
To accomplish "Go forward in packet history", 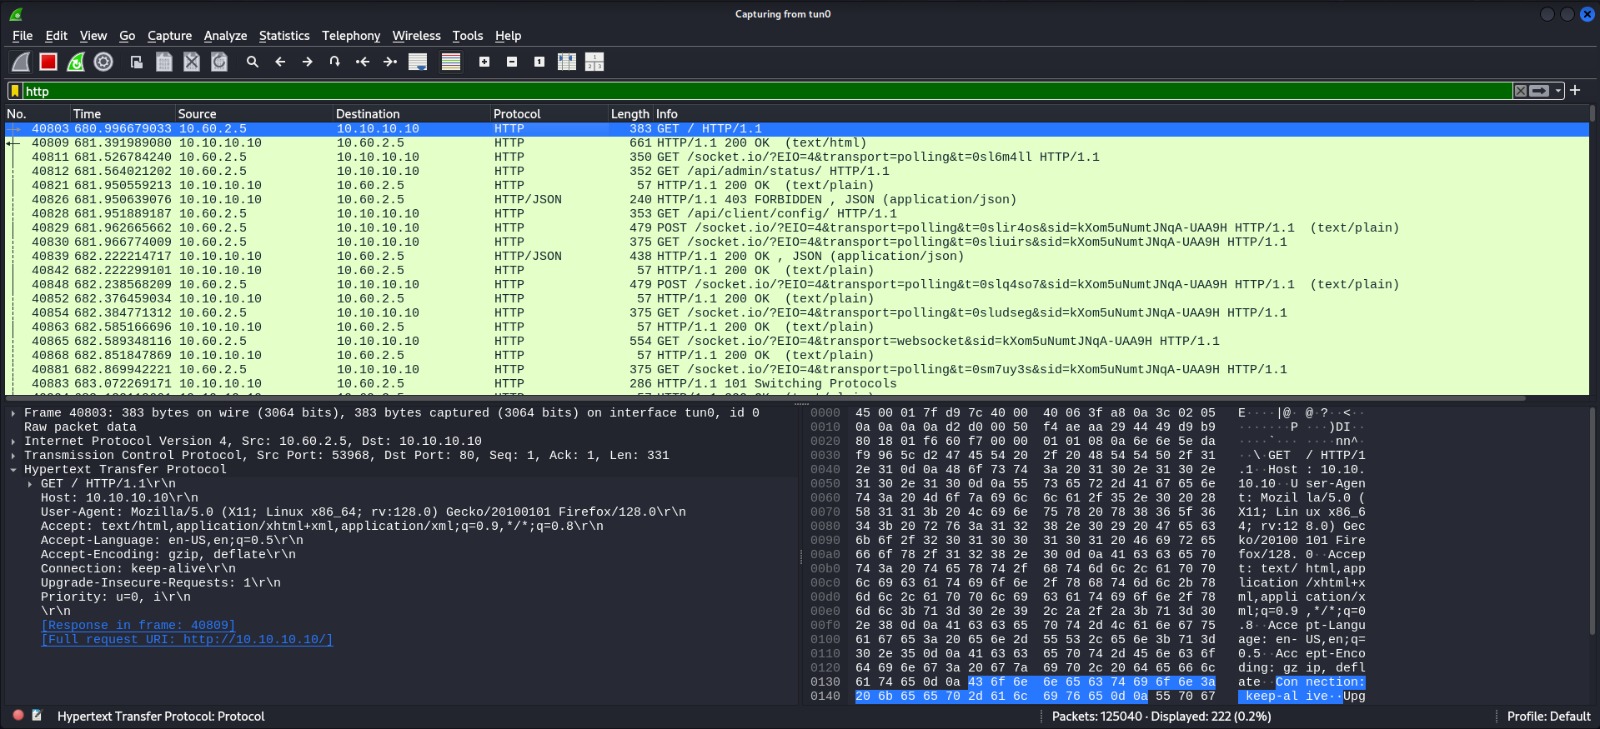I will 307,62.
